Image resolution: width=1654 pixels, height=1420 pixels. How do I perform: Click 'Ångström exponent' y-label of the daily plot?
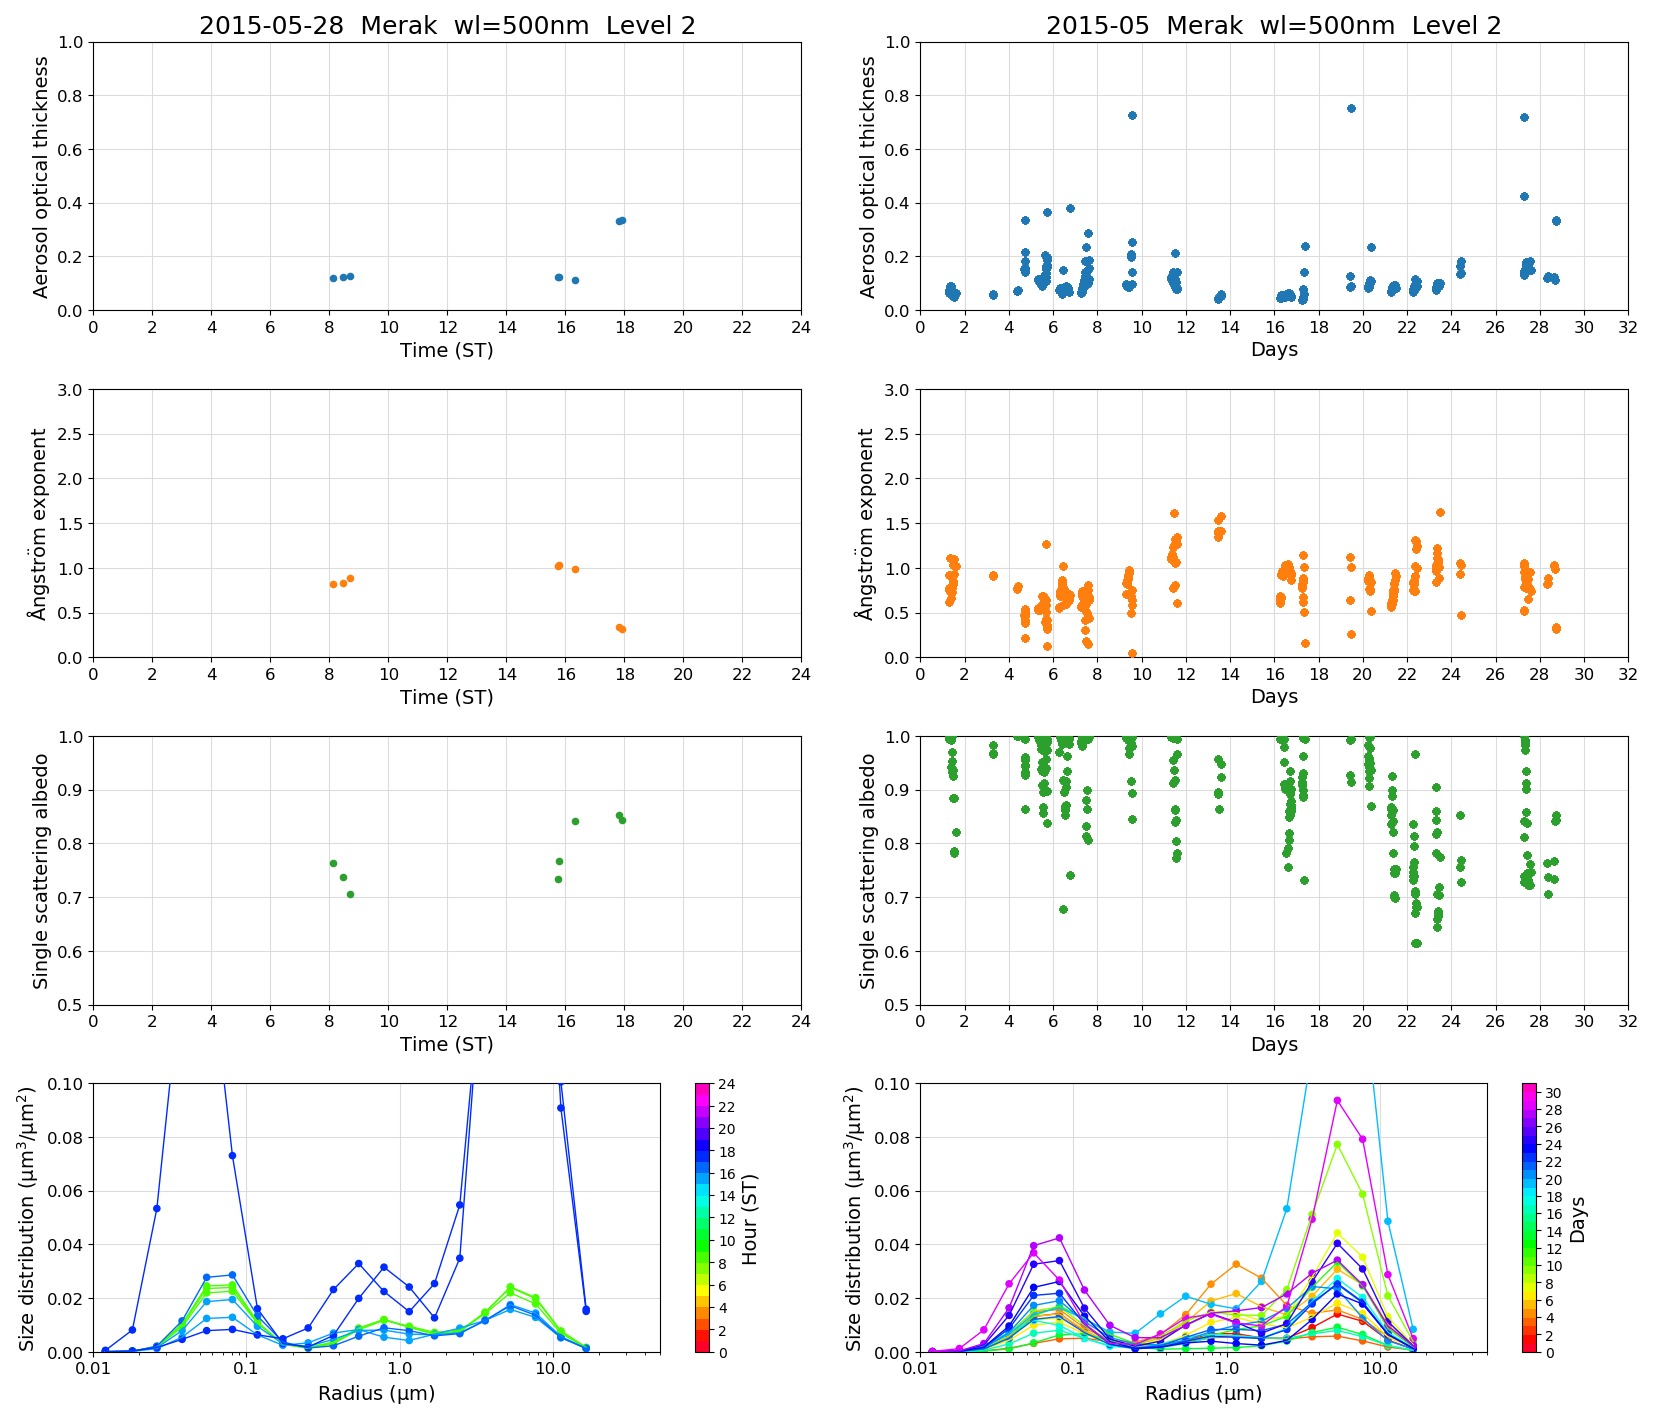(x=39, y=523)
